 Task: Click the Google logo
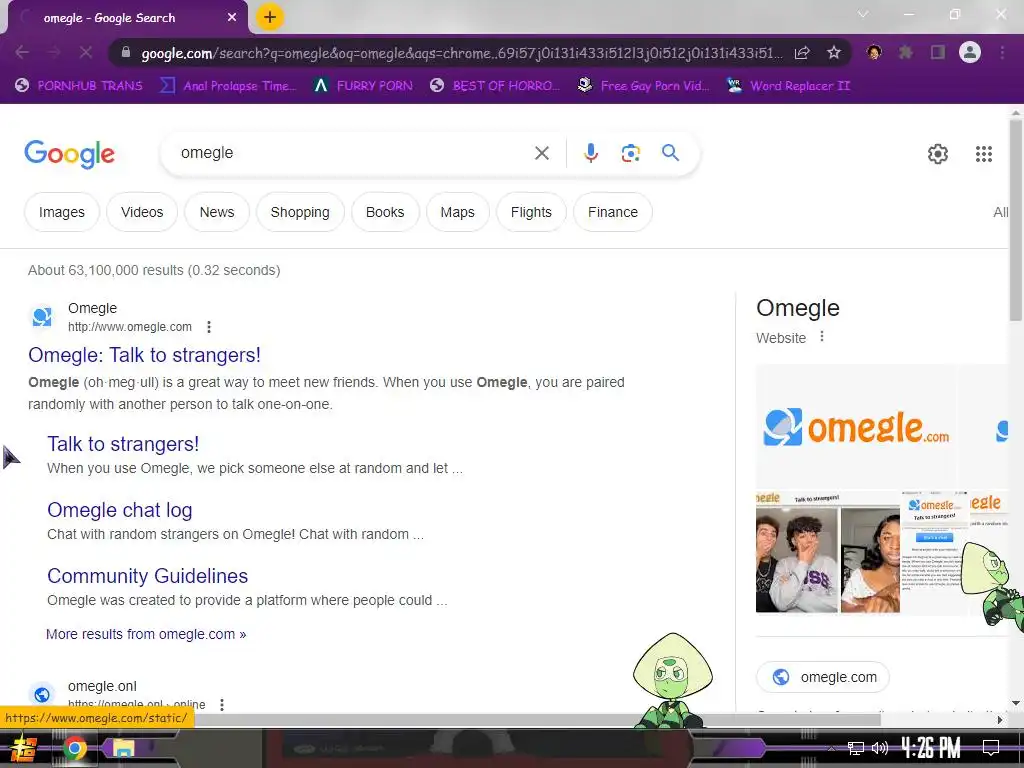(x=69, y=154)
